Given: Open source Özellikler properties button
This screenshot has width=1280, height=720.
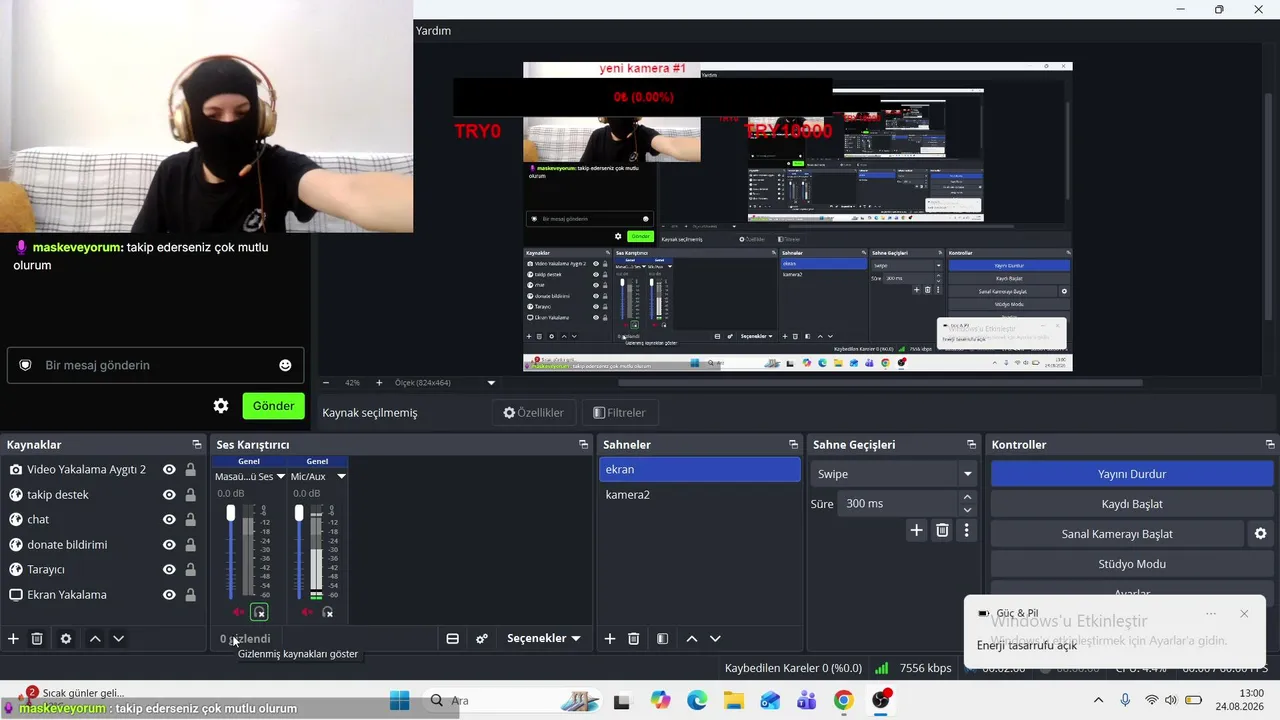Looking at the screenshot, I should (534, 413).
